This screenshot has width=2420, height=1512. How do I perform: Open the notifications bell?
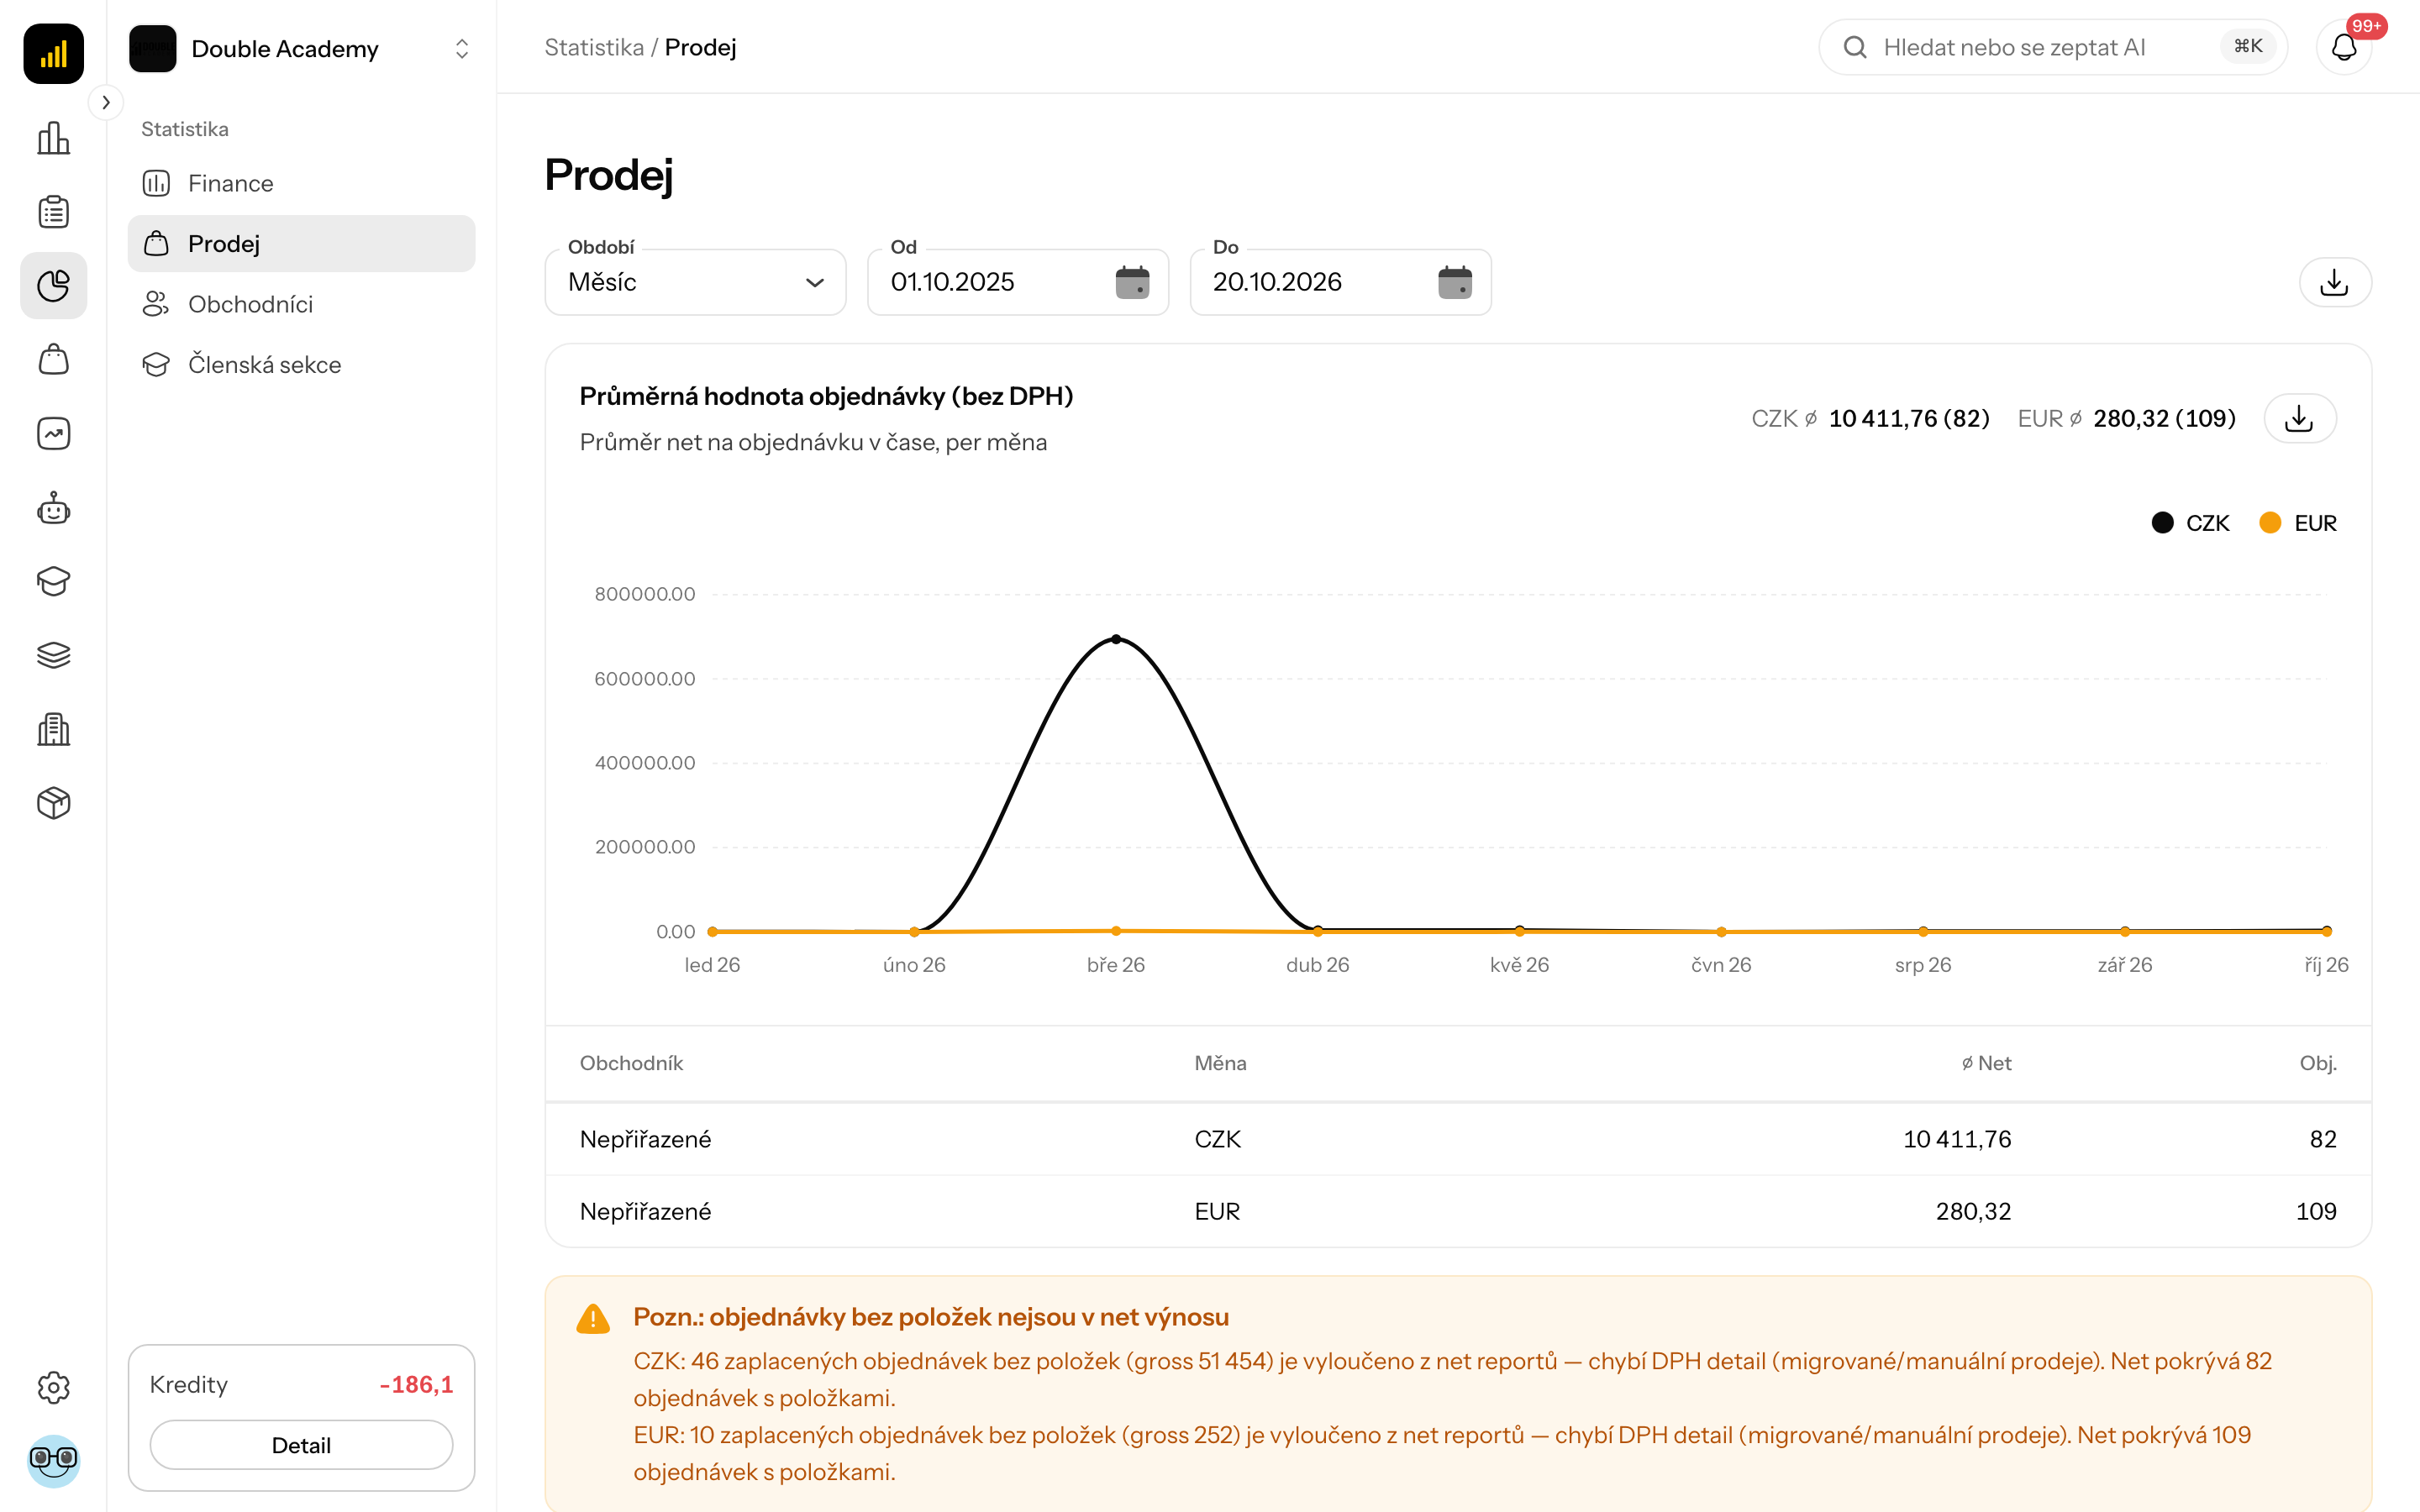coord(2343,47)
